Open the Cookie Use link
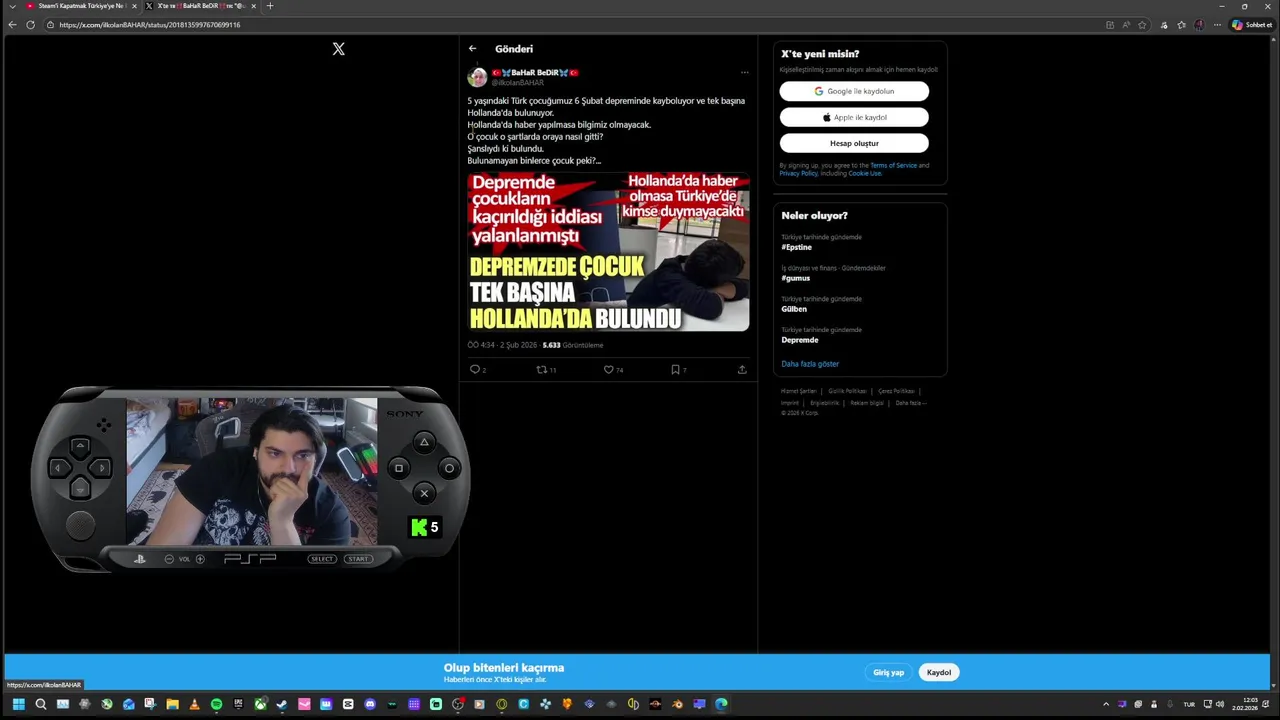Image resolution: width=1280 pixels, height=720 pixels. pos(865,173)
